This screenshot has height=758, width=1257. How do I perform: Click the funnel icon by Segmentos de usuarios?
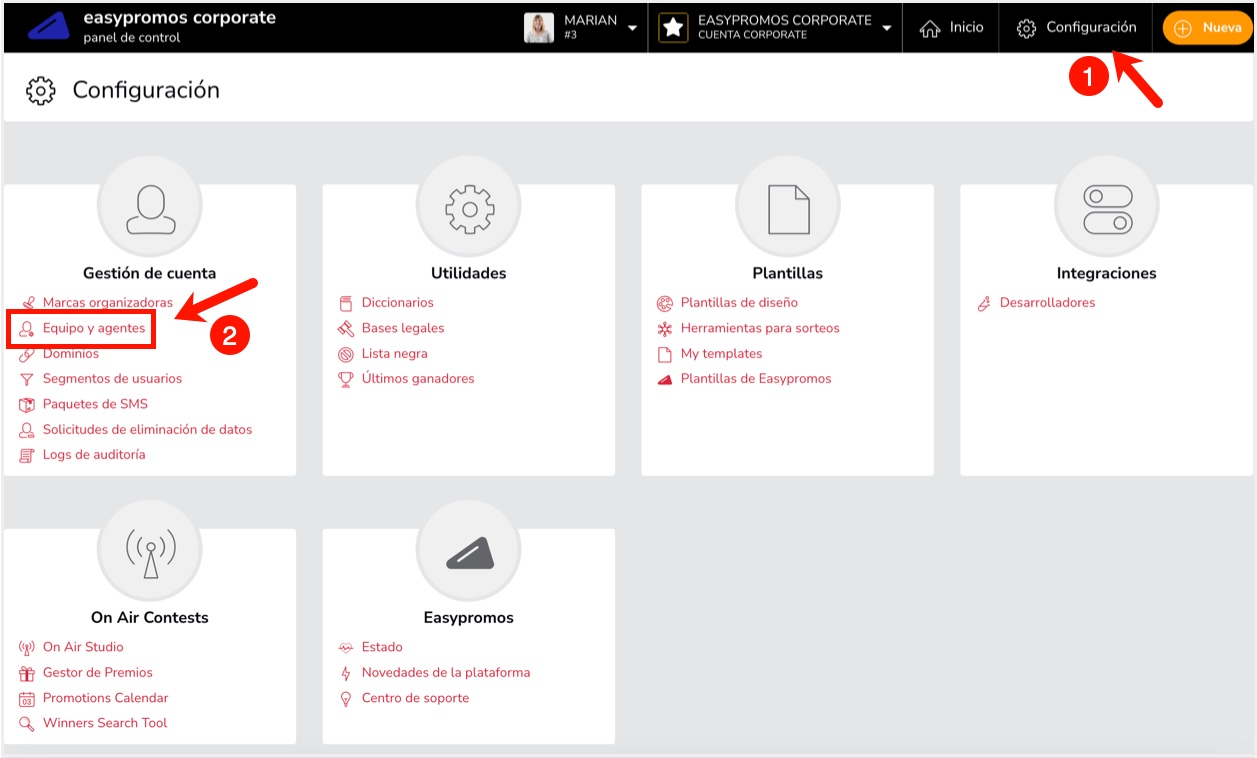27,379
